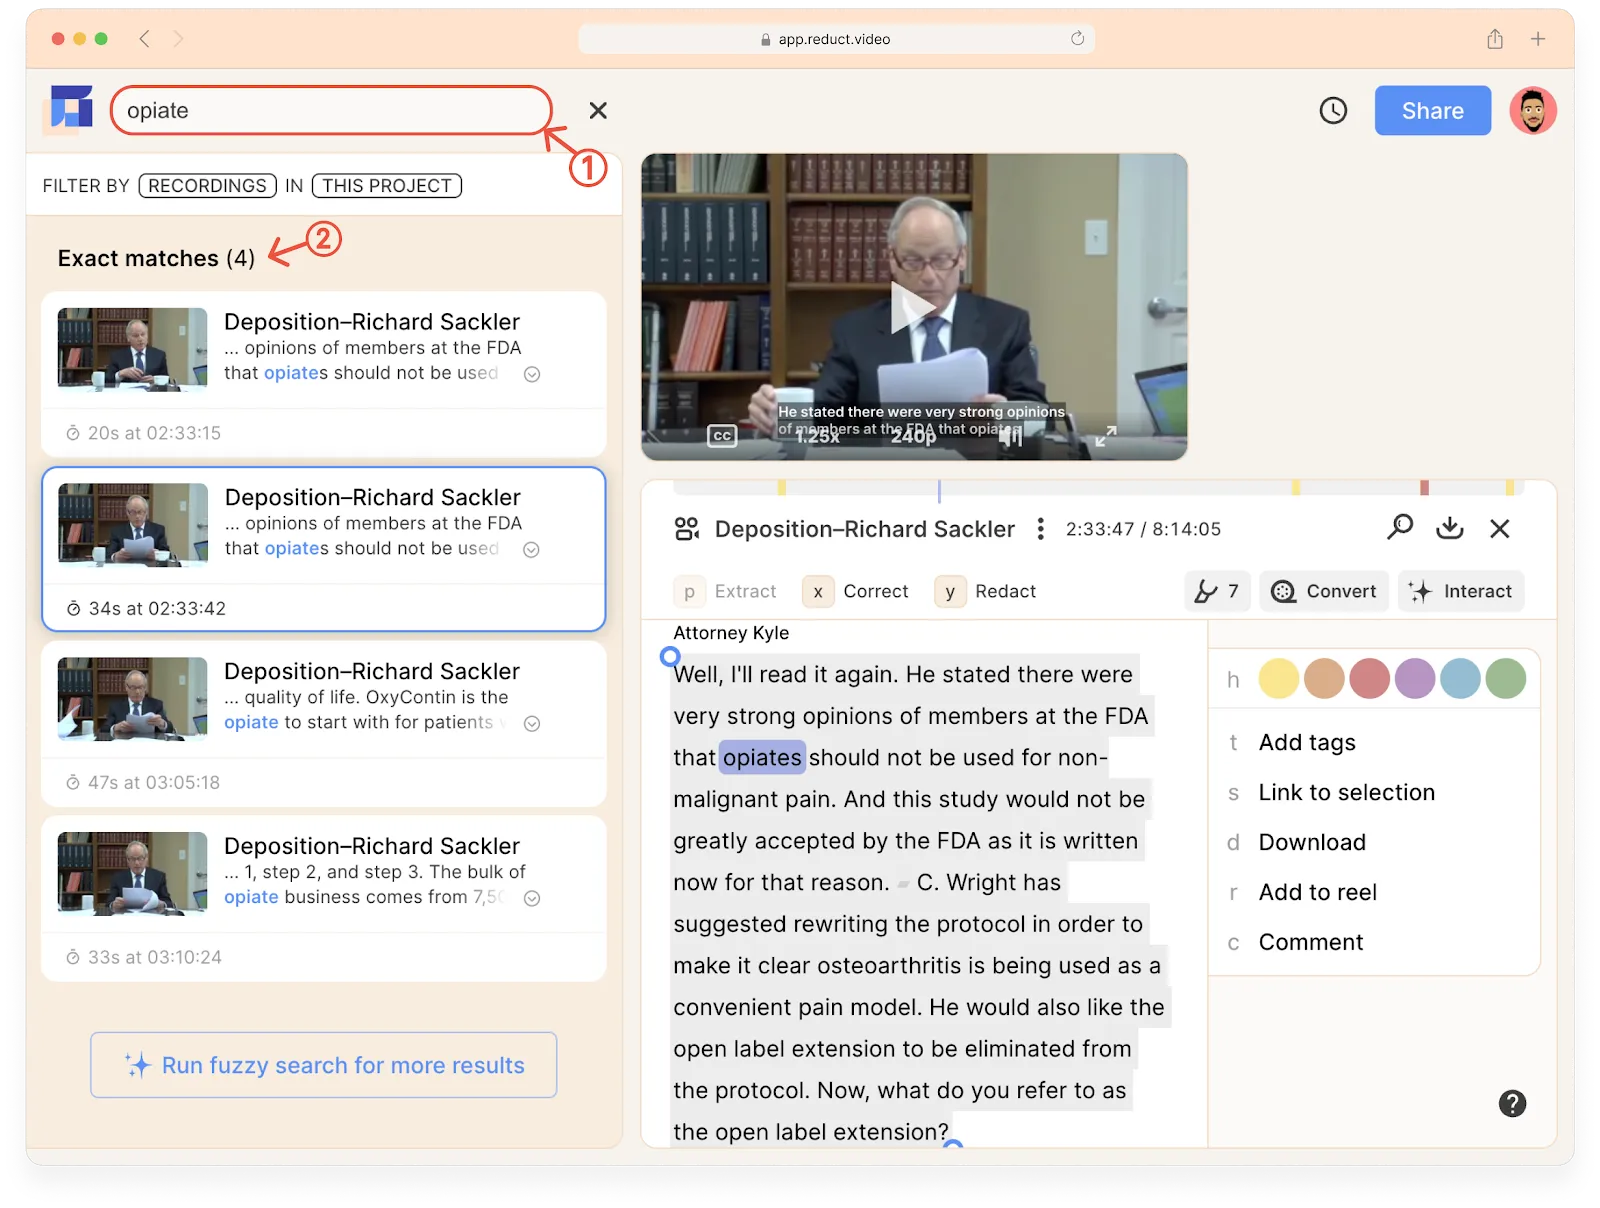Pick the yellow highlight color
This screenshot has width=1600, height=1208.
[1278, 678]
